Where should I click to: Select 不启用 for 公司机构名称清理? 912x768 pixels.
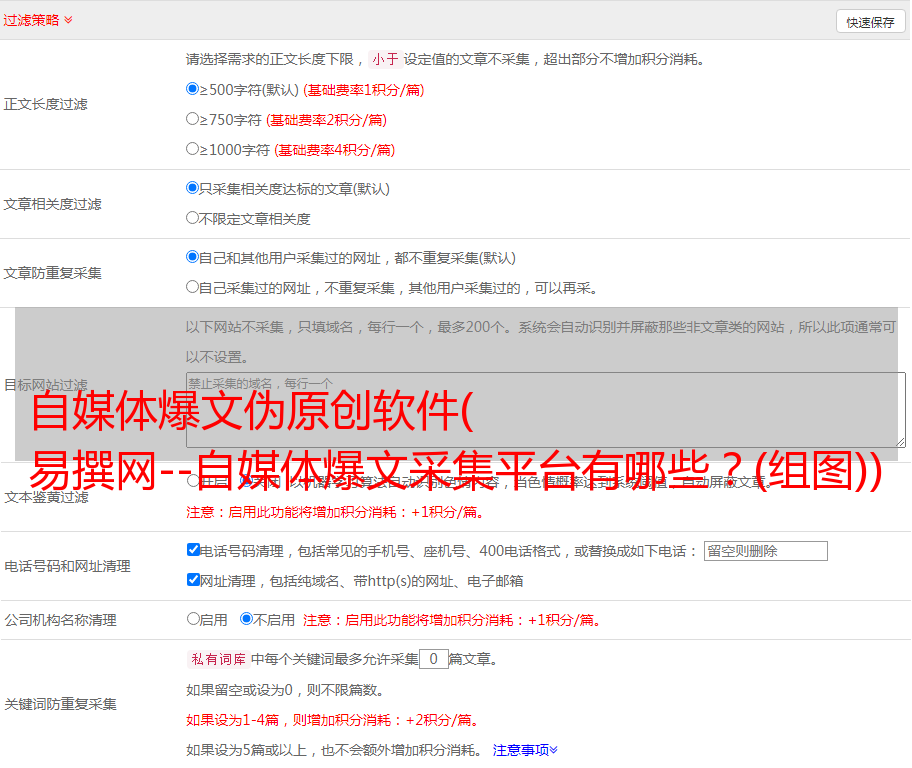click(246, 619)
